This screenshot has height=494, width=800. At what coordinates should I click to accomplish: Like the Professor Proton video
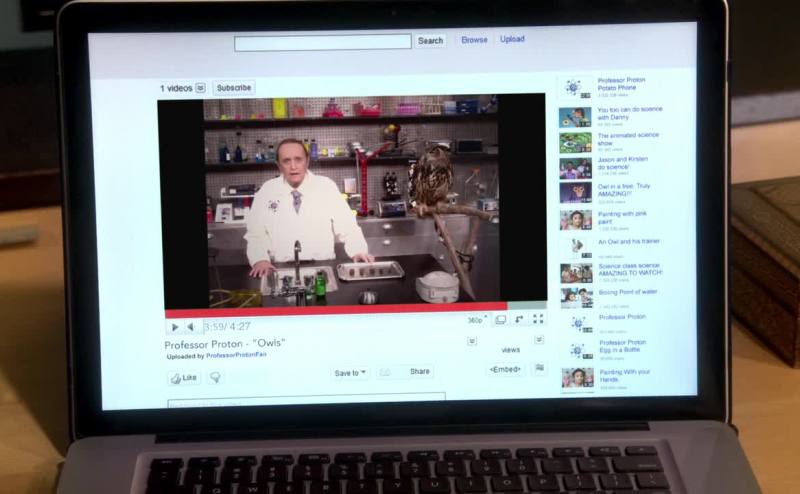(x=184, y=378)
